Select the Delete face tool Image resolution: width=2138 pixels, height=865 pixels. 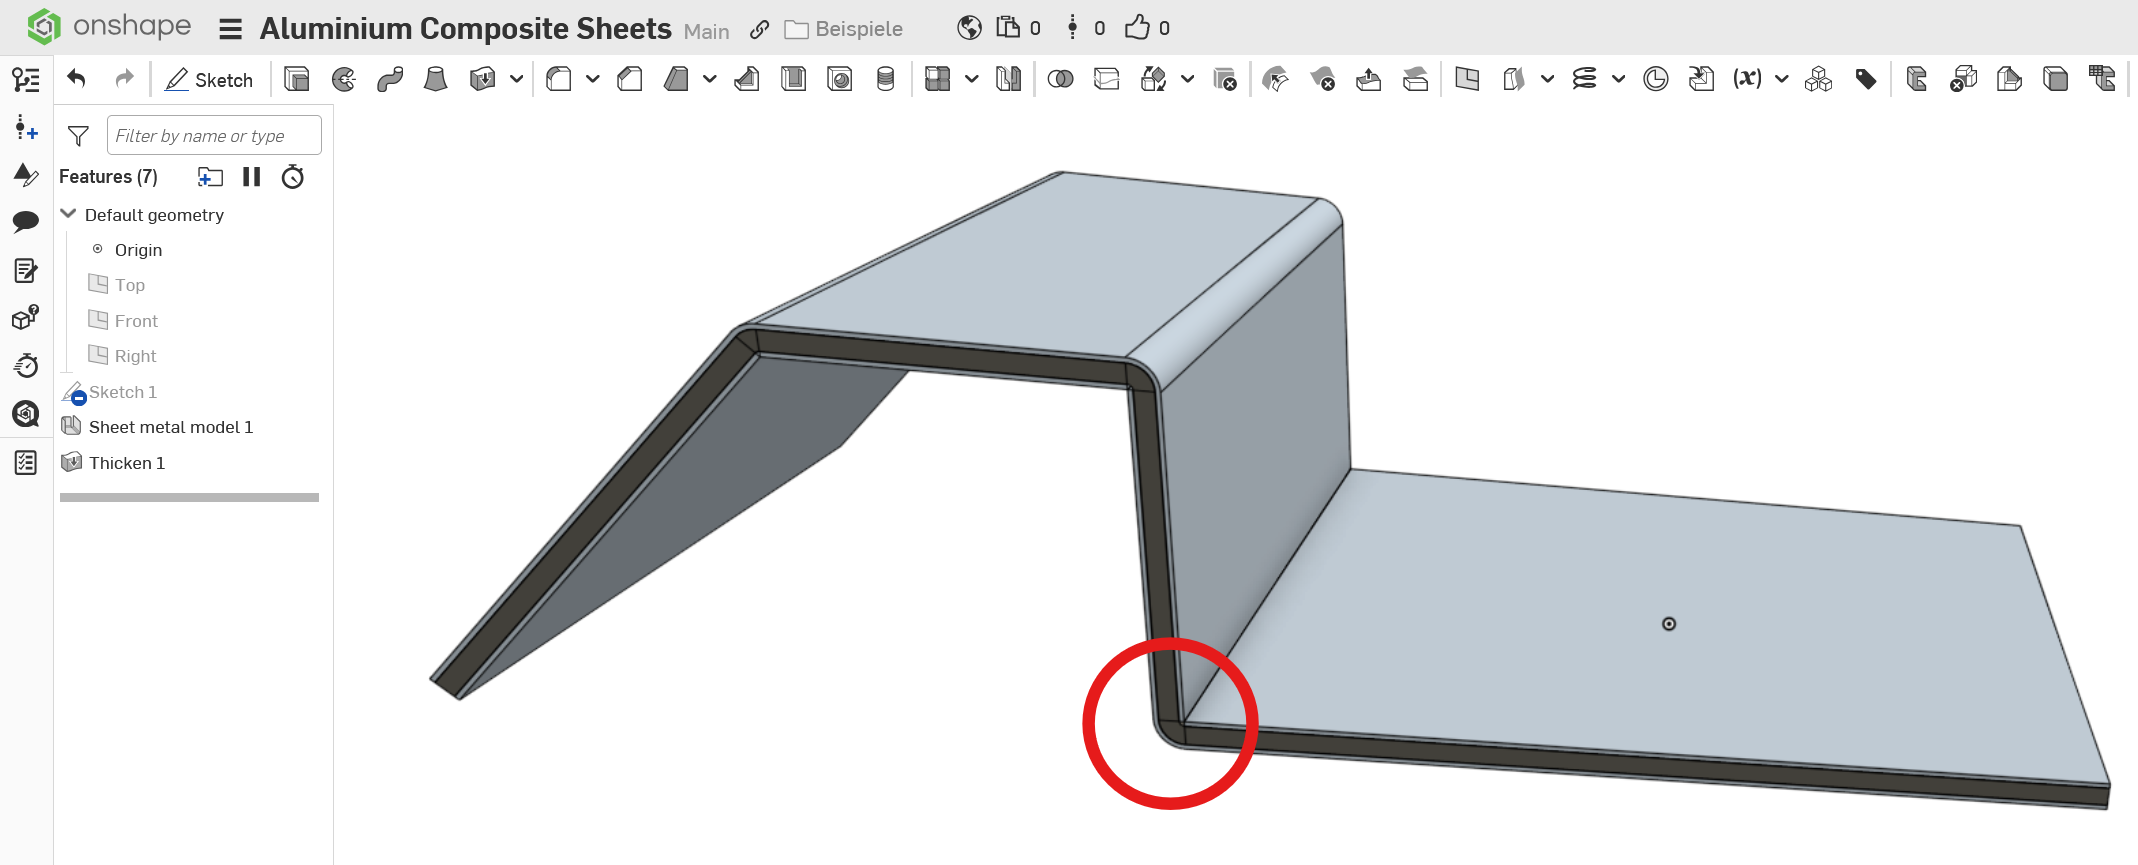click(x=1322, y=79)
